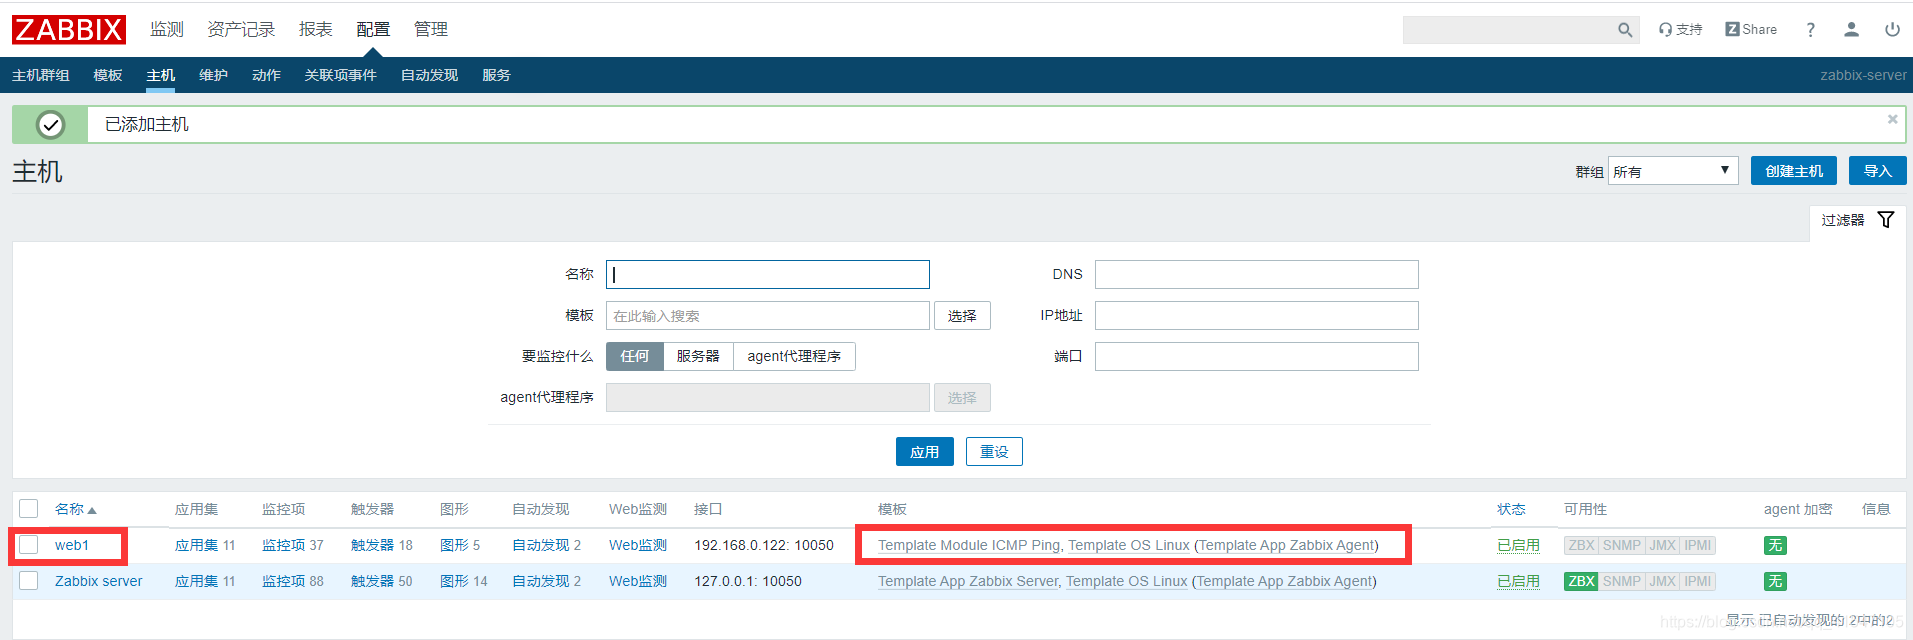The image size is (1913, 640).
Task: Close the 已添加主机 success message
Action: click(x=1892, y=119)
